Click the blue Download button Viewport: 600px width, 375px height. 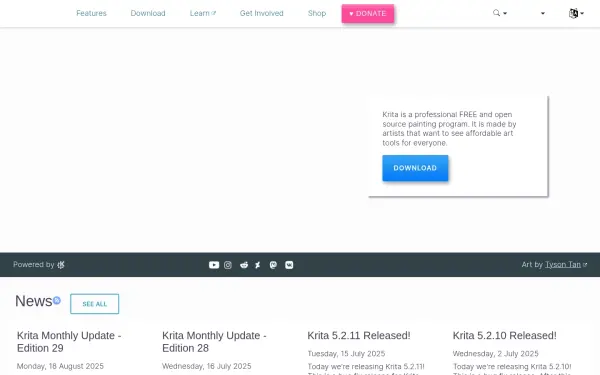coord(415,168)
